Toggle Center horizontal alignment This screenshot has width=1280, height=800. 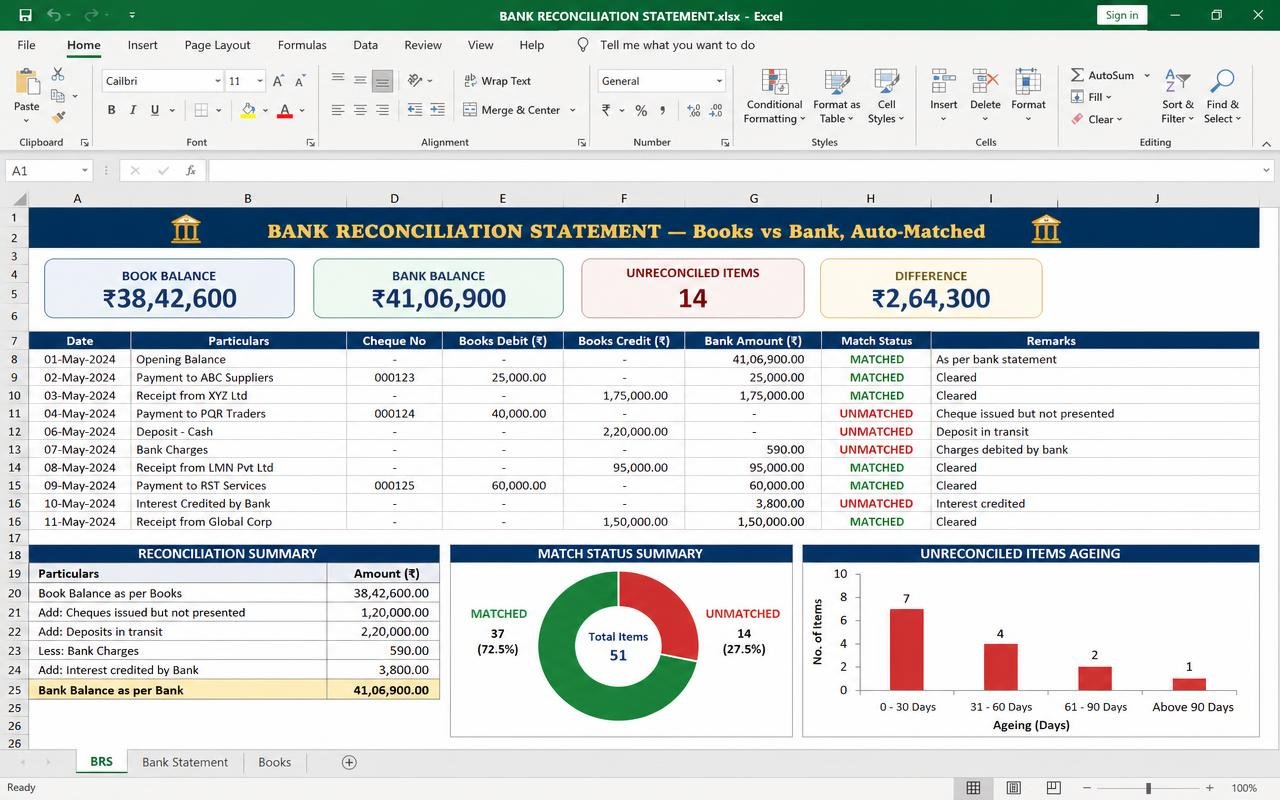click(360, 110)
